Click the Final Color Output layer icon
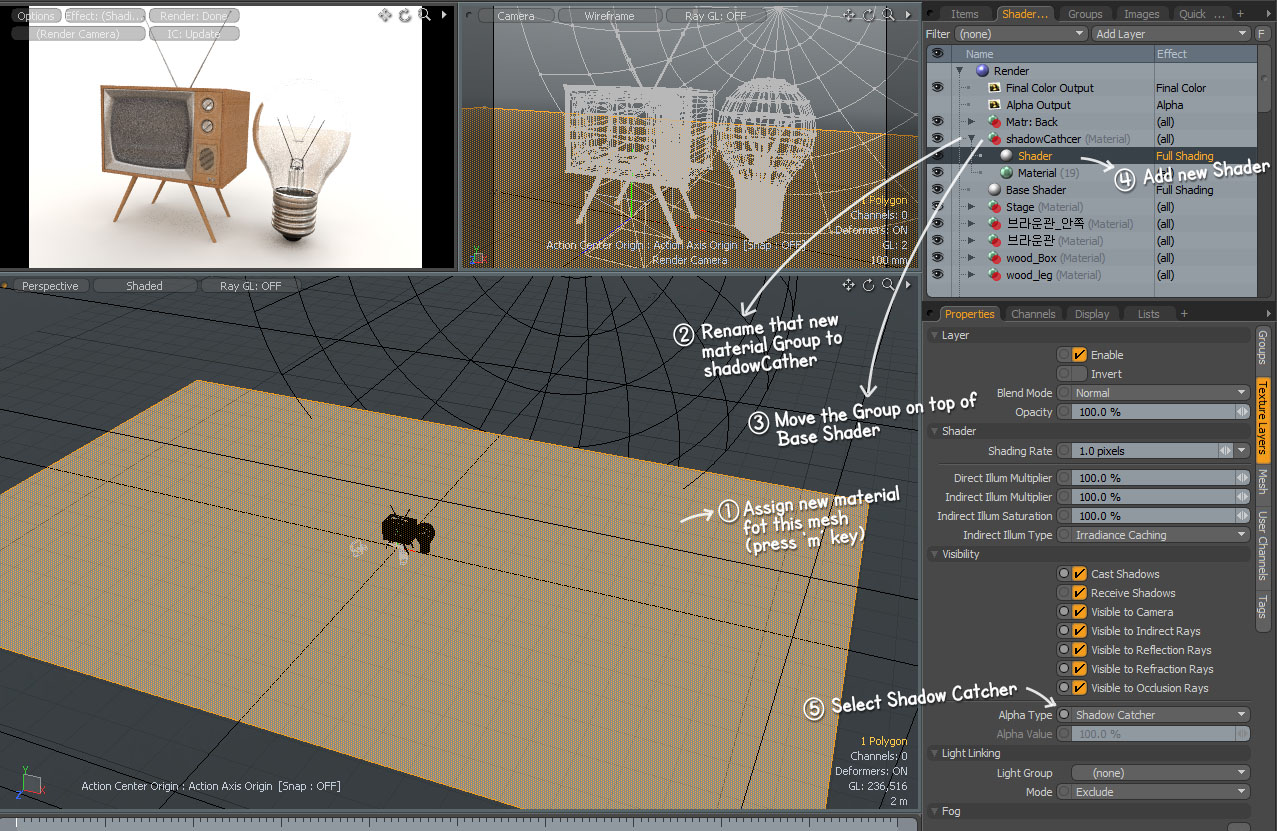The width and height of the screenshot is (1277, 831). (995, 88)
